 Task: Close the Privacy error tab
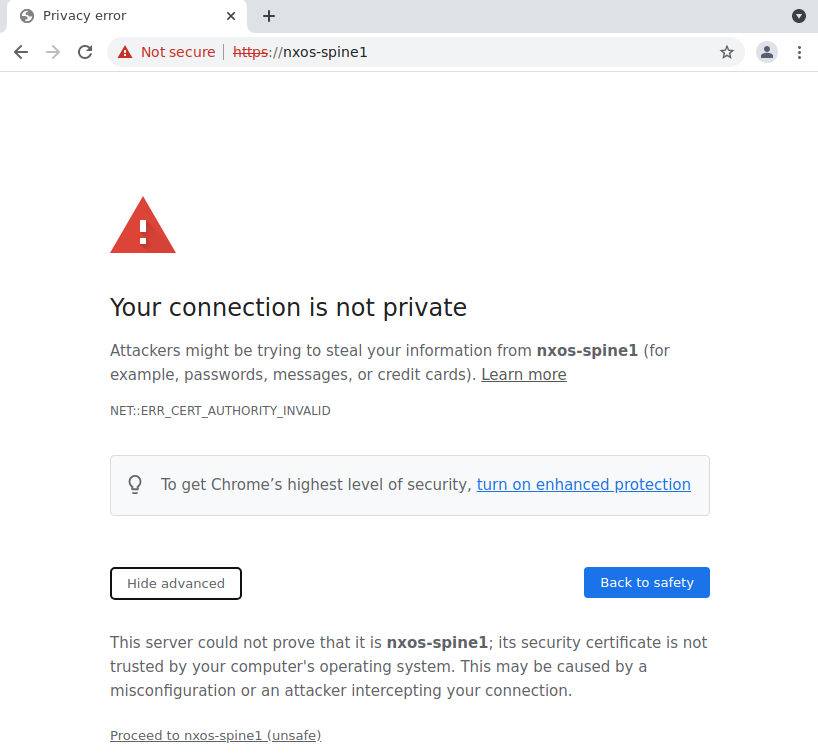point(231,16)
